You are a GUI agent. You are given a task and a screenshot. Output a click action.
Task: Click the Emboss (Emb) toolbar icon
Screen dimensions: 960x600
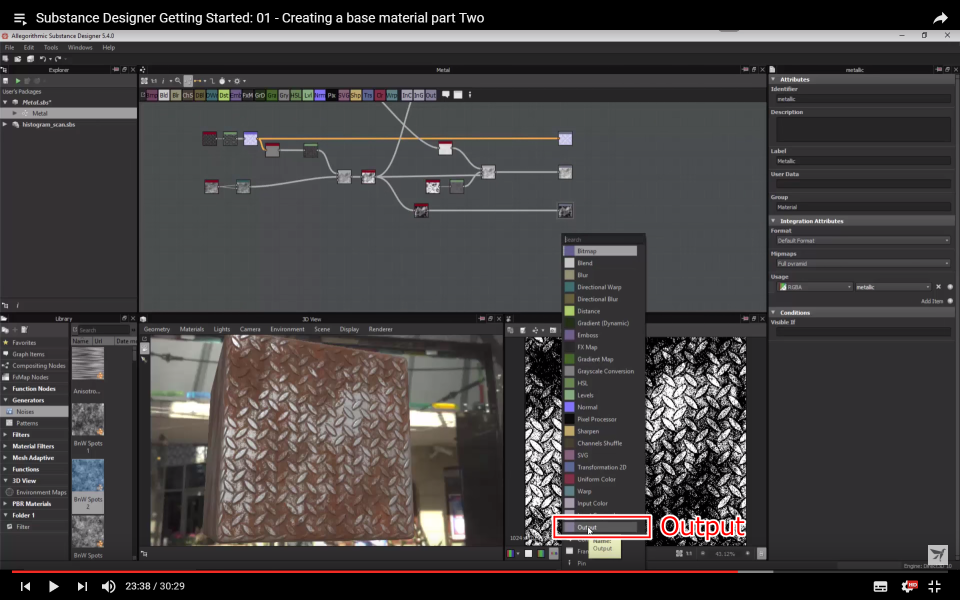[236, 95]
